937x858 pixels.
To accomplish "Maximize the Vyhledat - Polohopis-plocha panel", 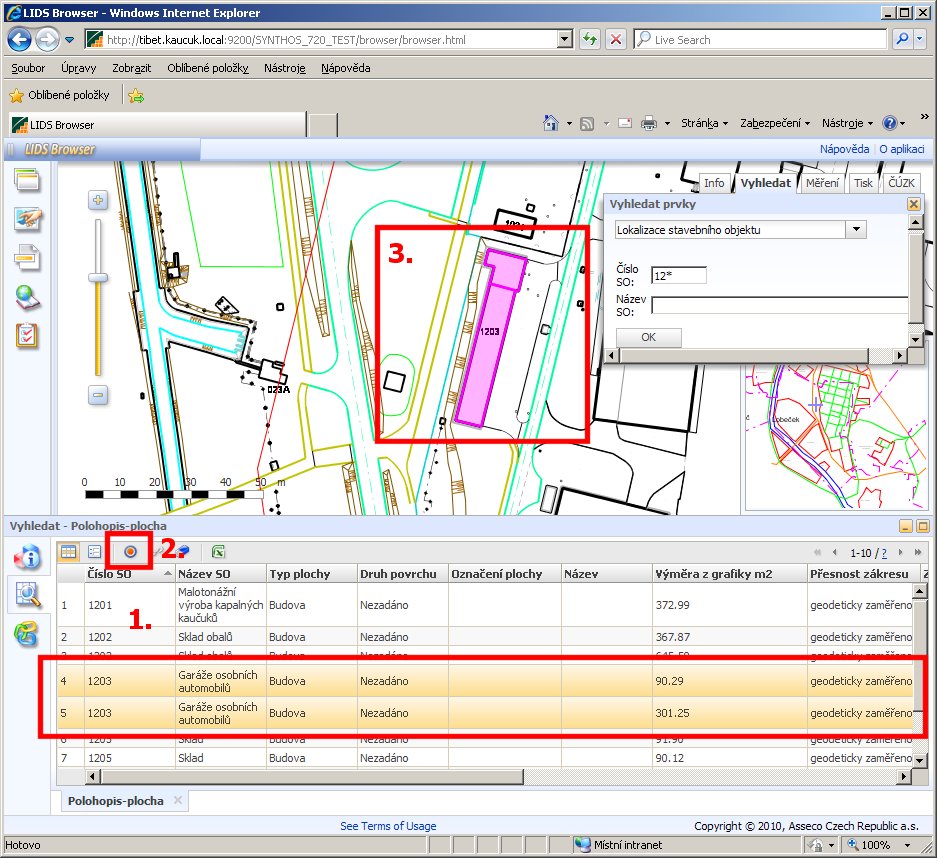I will pos(923,526).
